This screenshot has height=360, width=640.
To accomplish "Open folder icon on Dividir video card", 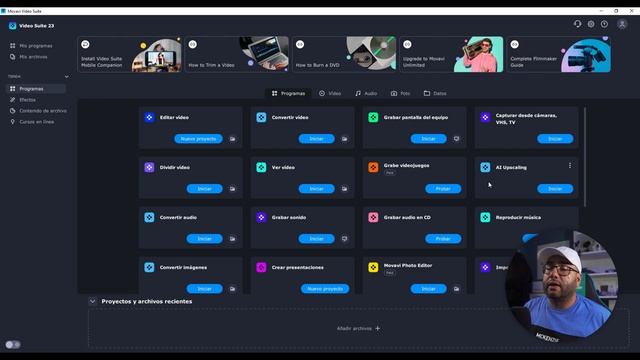I will [x=232, y=189].
